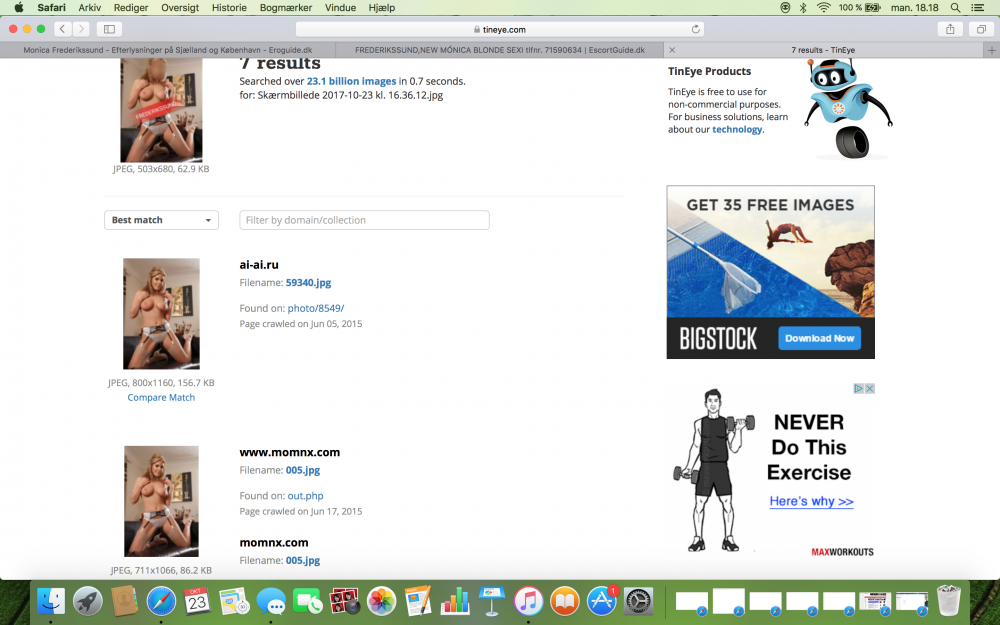The height and width of the screenshot is (625, 1000).
Task: Click the Wi-Fi status icon
Action: 823,8
